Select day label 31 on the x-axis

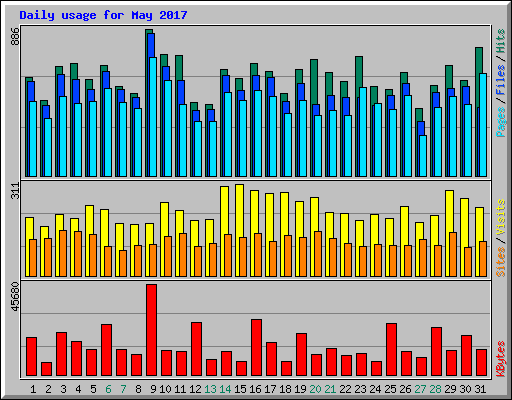point(480,389)
